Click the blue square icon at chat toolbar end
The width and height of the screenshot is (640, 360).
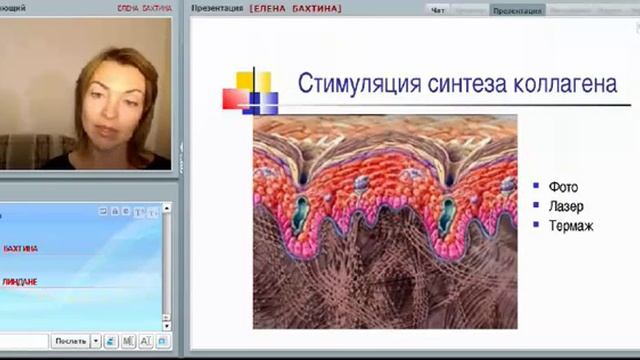tap(163, 341)
